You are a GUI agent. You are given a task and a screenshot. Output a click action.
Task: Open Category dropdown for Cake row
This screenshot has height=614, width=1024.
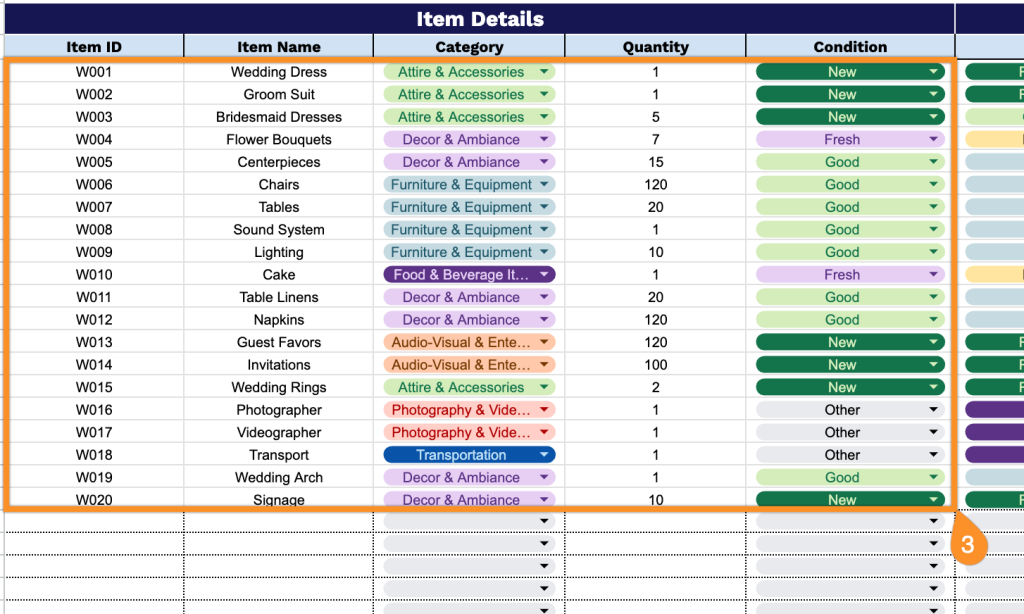pos(544,275)
